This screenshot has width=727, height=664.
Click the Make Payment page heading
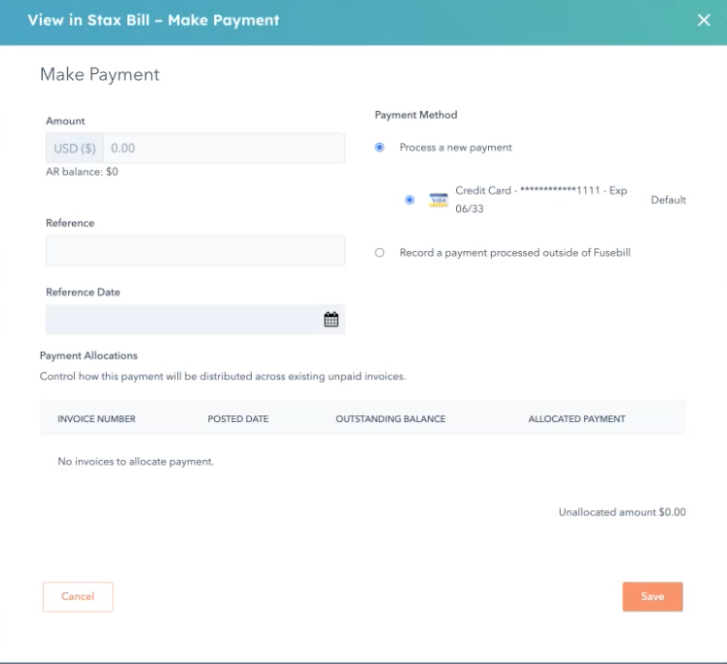tap(100, 75)
